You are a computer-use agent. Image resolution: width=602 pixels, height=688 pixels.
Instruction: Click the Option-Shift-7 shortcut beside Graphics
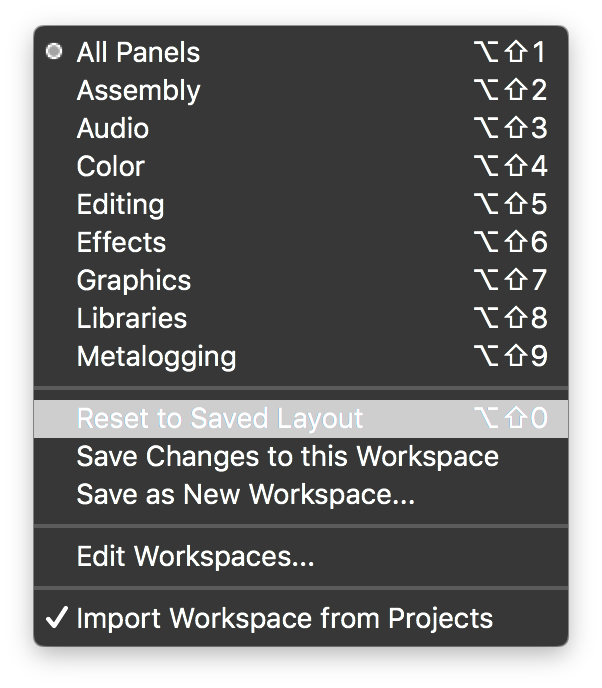pos(510,281)
